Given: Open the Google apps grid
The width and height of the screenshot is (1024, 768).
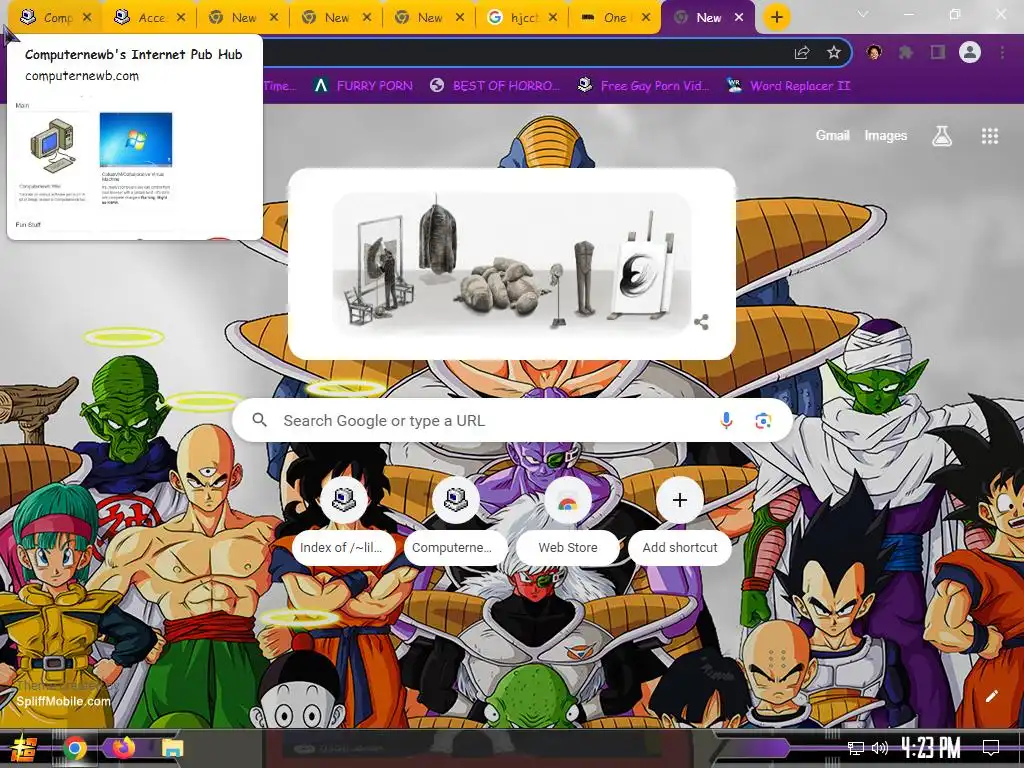Looking at the screenshot, I should tap(989, 136).
